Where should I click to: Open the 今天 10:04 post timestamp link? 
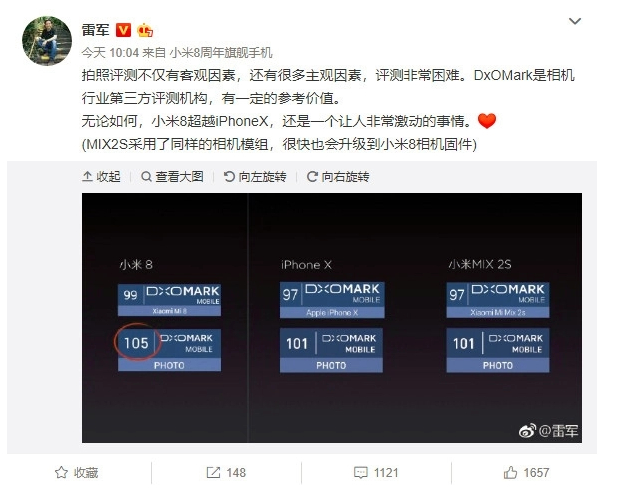point(110,52)
